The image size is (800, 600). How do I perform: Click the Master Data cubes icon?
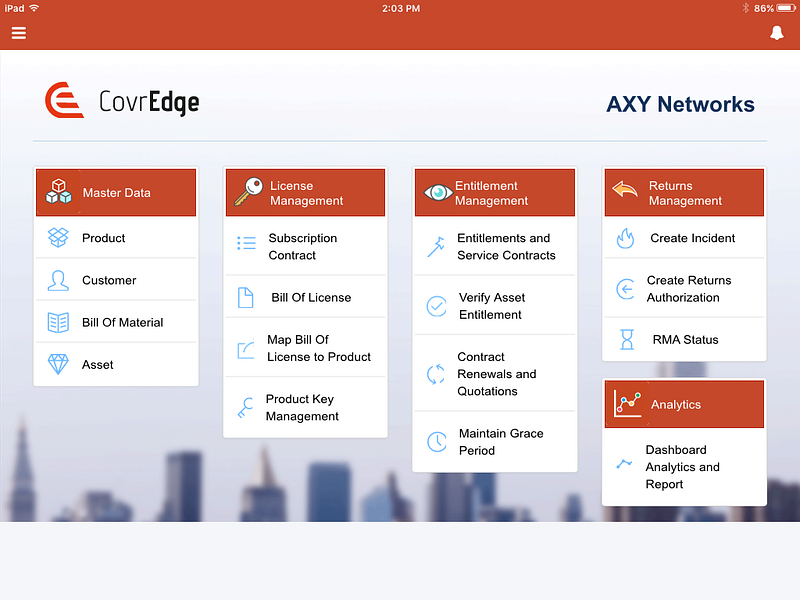(59, 192)
